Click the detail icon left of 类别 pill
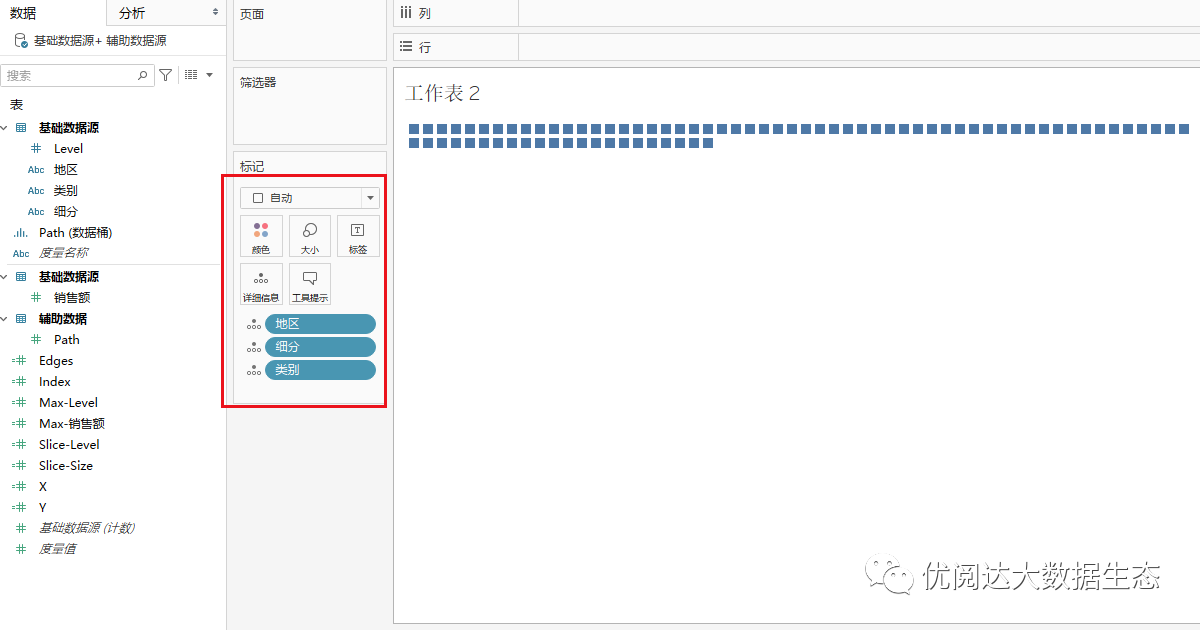Image resolution: width=1200 pixels, height=630 pixels. pos(253,370)
